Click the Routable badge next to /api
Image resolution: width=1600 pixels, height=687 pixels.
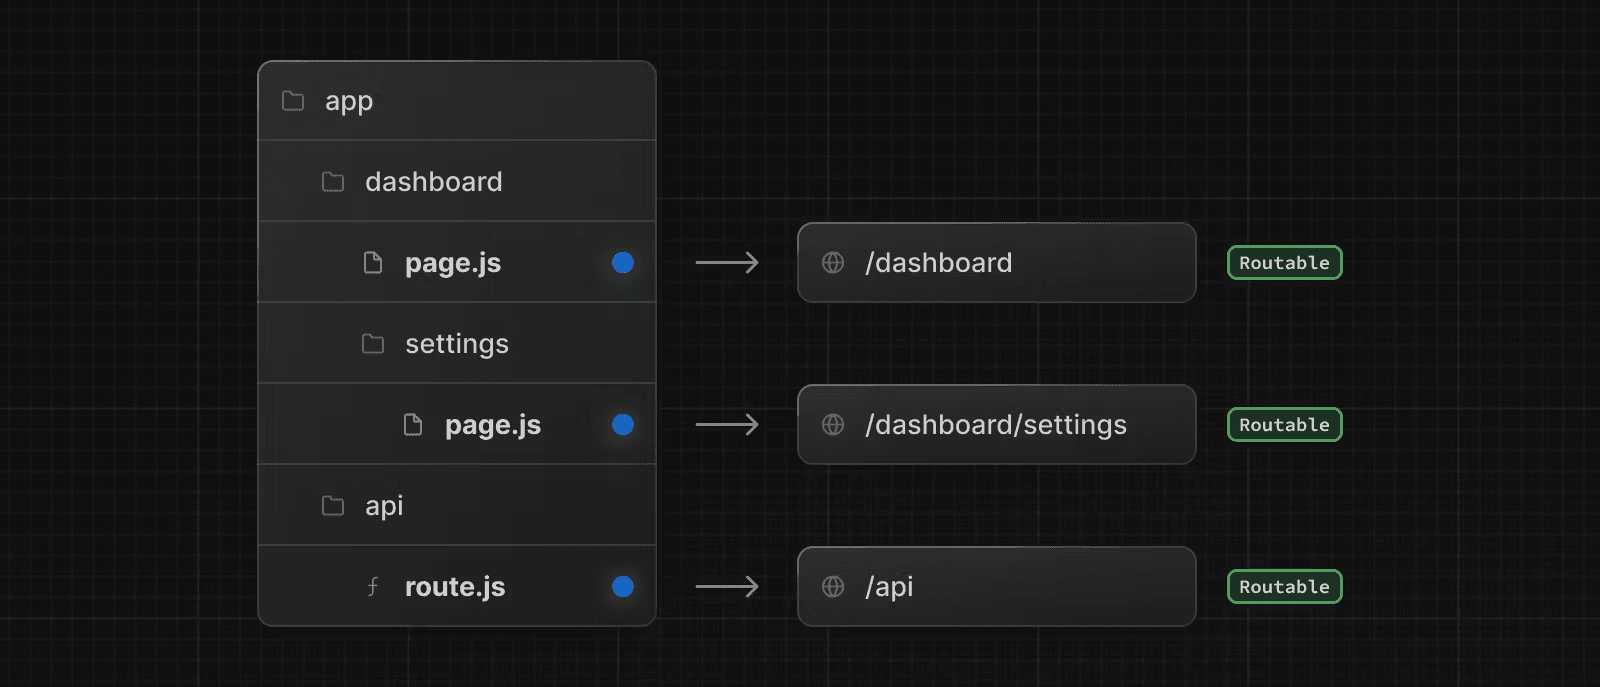click(x=1284, y=587)
